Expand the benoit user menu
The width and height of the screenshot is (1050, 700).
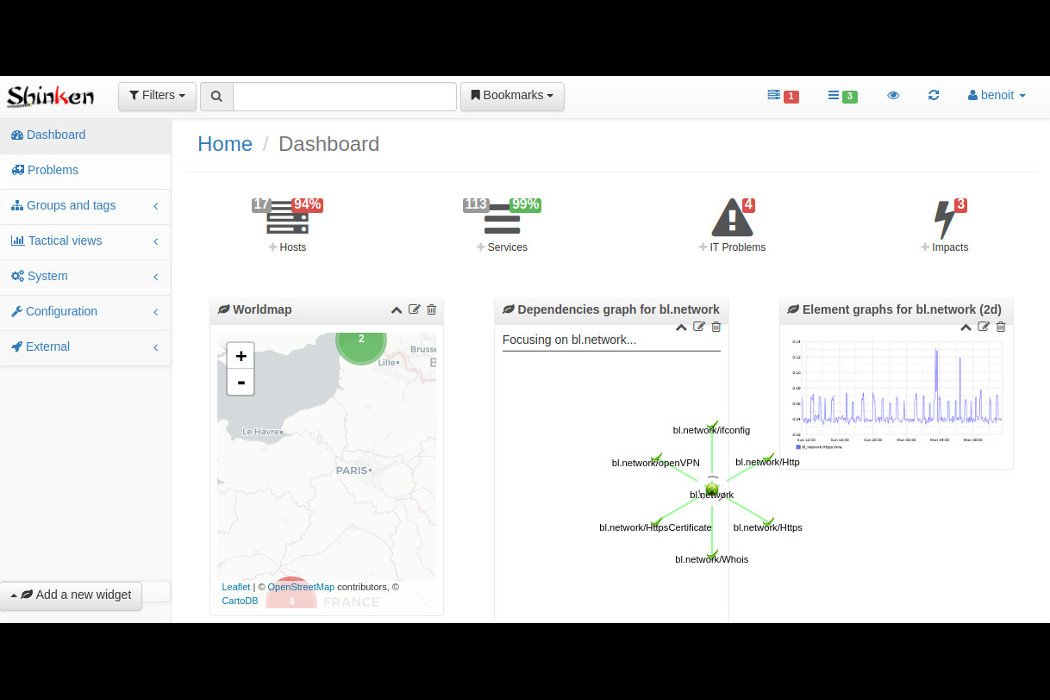point(996,95)
